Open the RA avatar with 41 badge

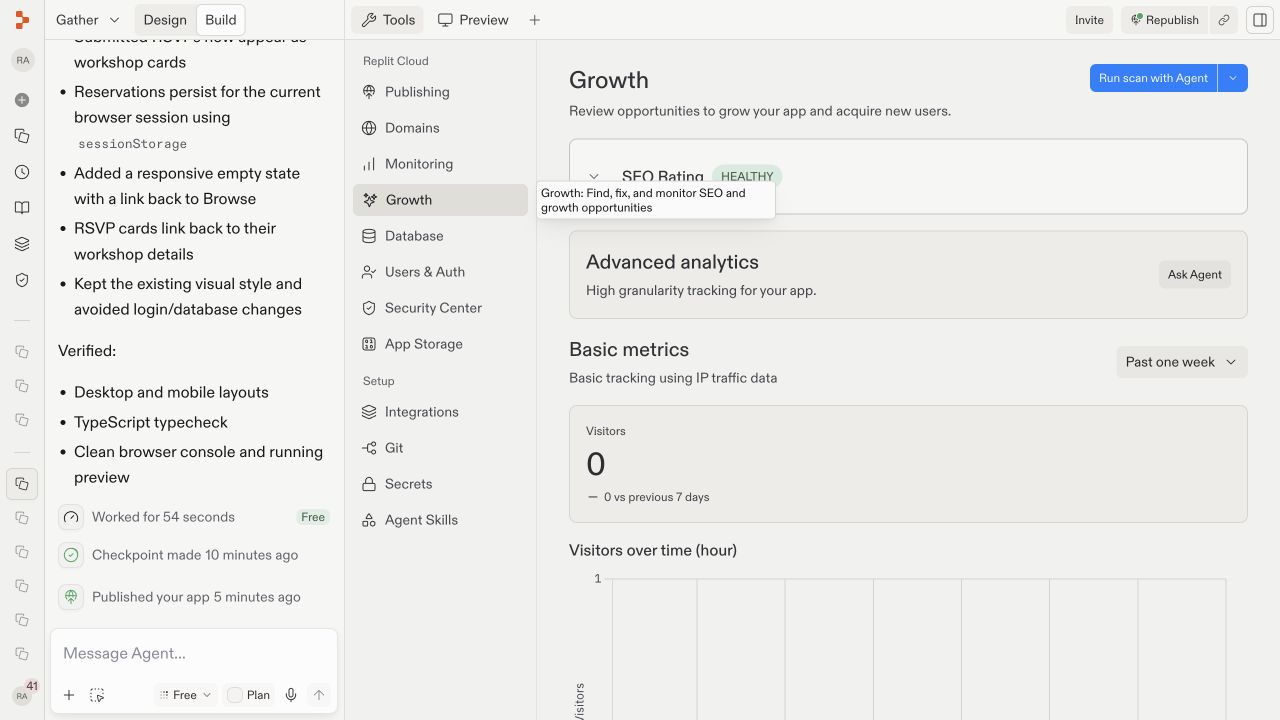tap(23, 694)
